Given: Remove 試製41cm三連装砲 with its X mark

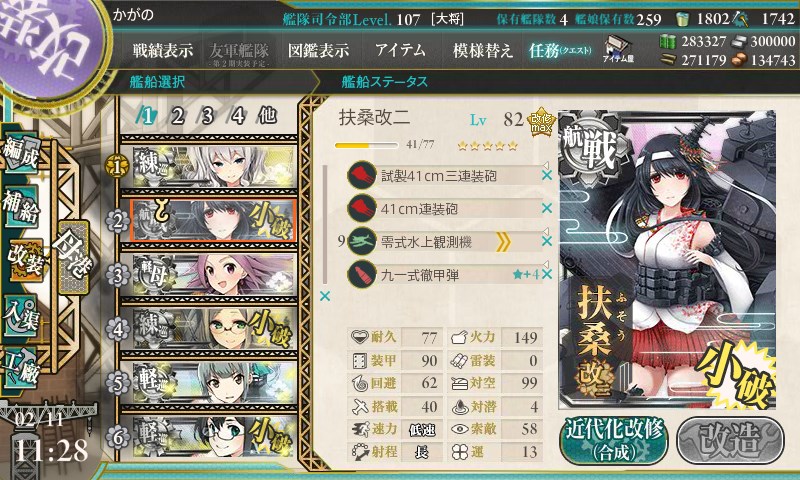Looking at the screenshot, I should [x=546, y=175].
